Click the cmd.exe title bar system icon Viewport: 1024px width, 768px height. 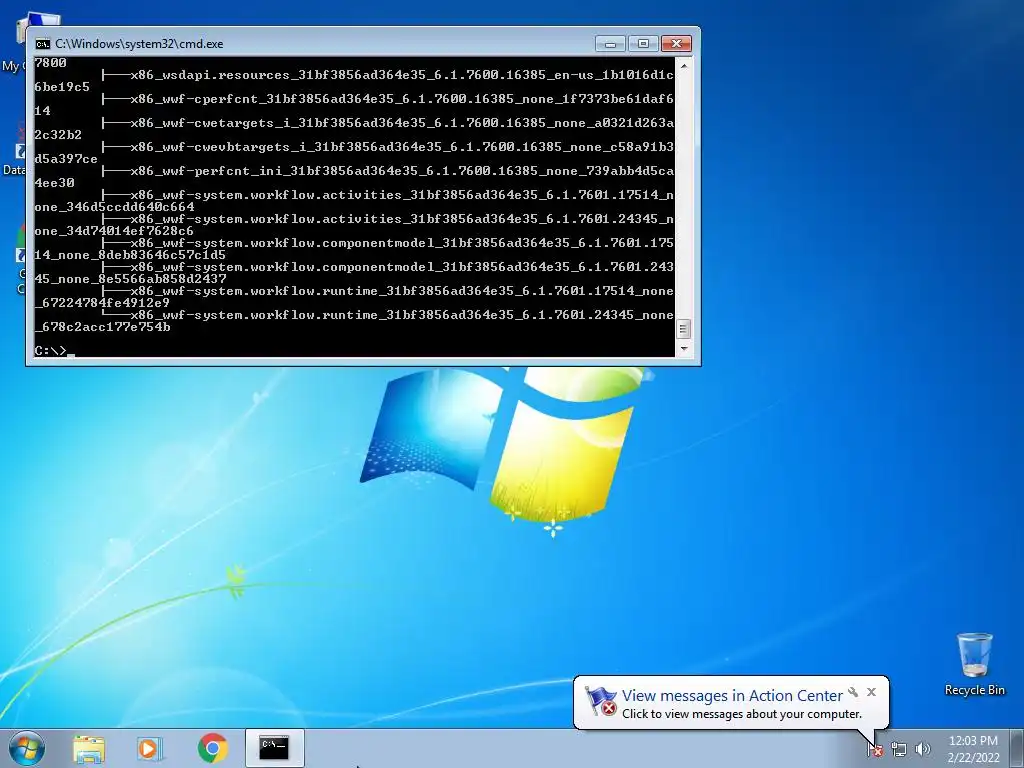click(x=42, y=44)
